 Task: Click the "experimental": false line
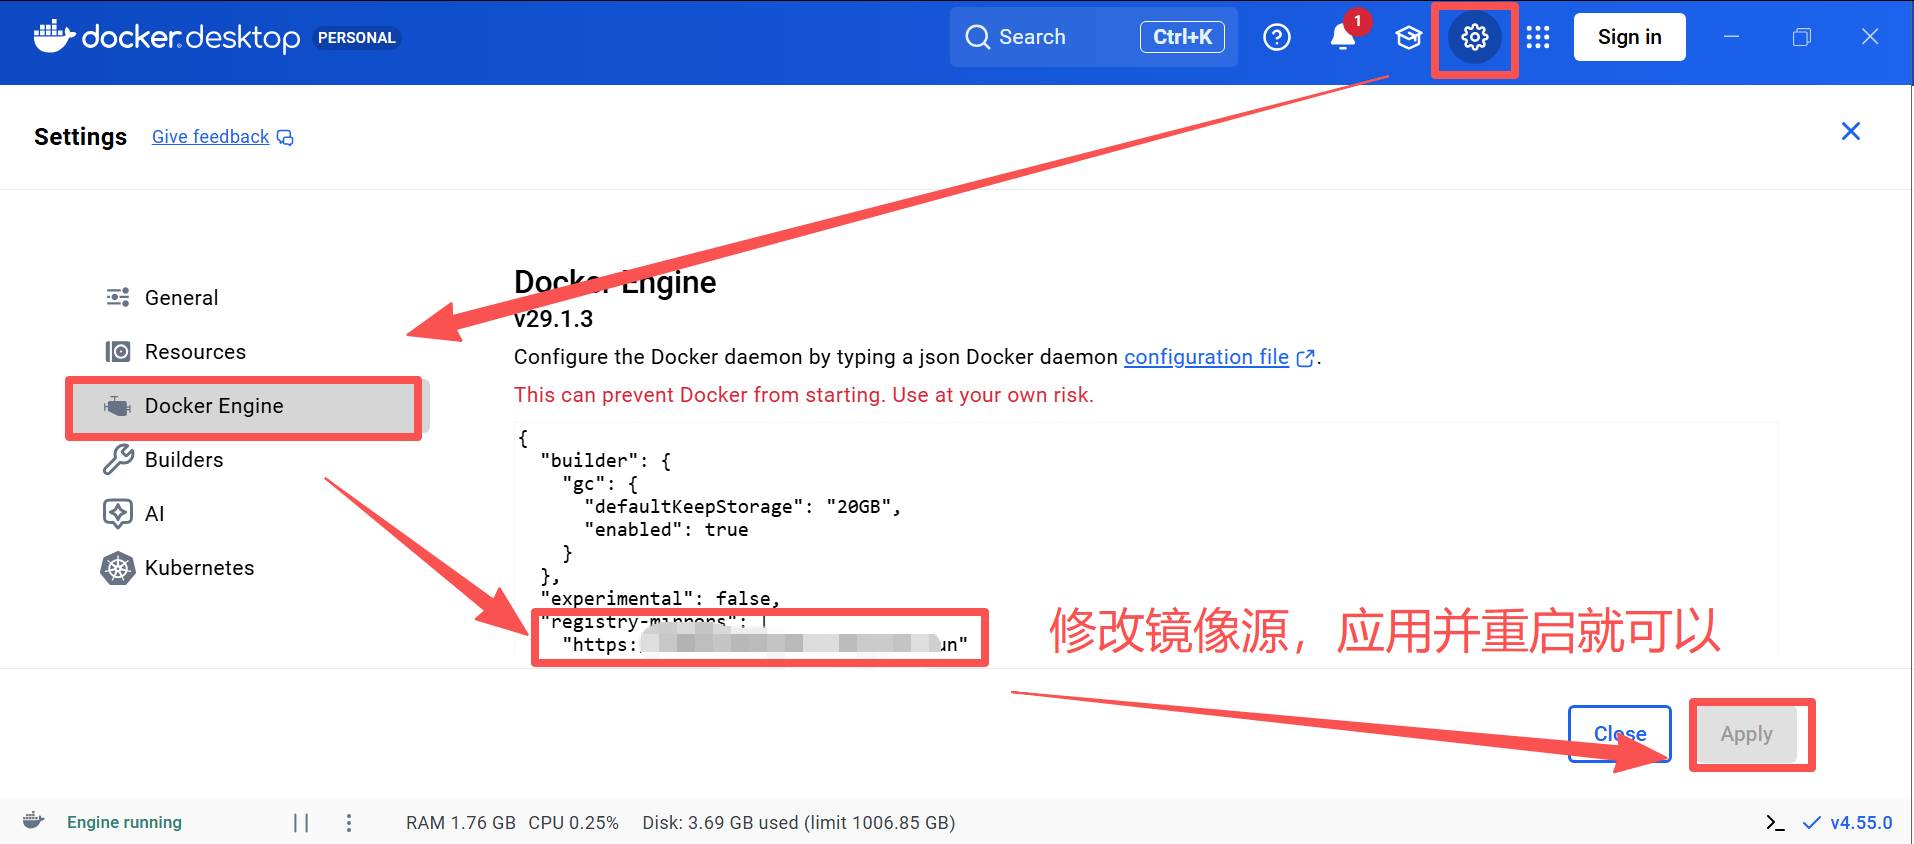[x=660, y=598]
